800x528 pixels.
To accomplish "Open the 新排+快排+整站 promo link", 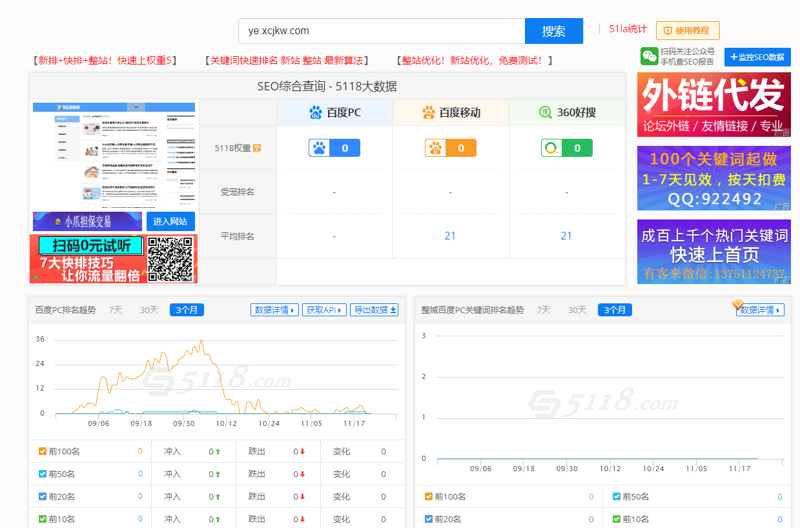I will (105, 61).
